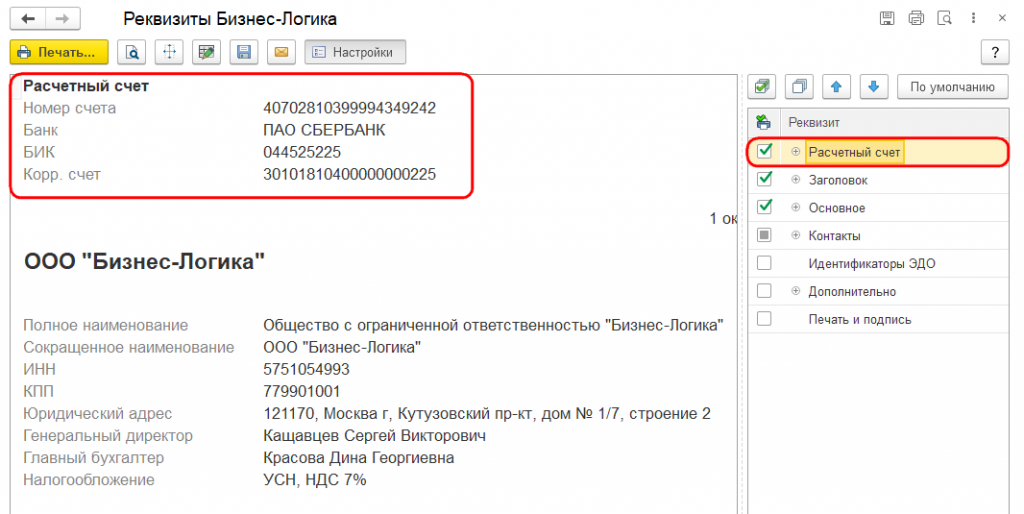This screenshot has width=1024, height=514.
Task: Select the Печать и подпись row label
Action: pos(859,320)
